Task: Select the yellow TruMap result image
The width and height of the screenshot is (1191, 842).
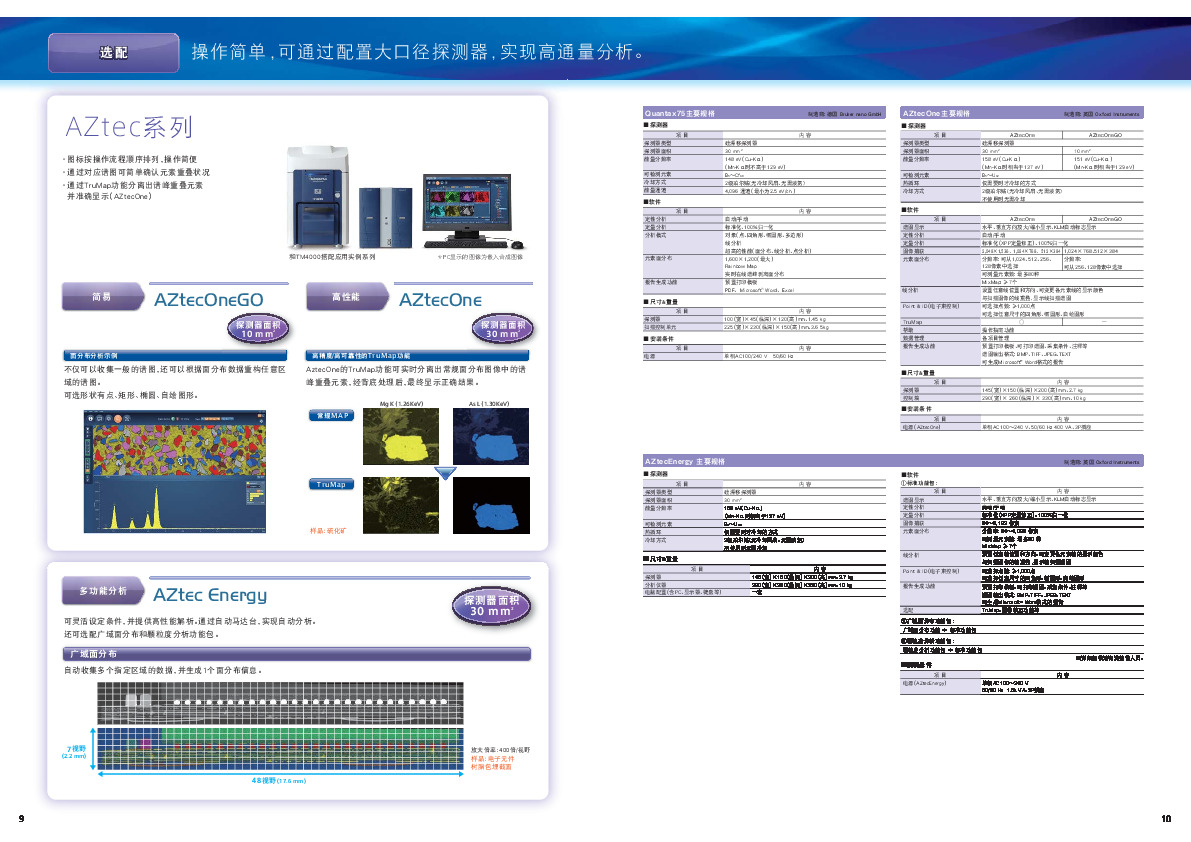Action: point(400,506)
